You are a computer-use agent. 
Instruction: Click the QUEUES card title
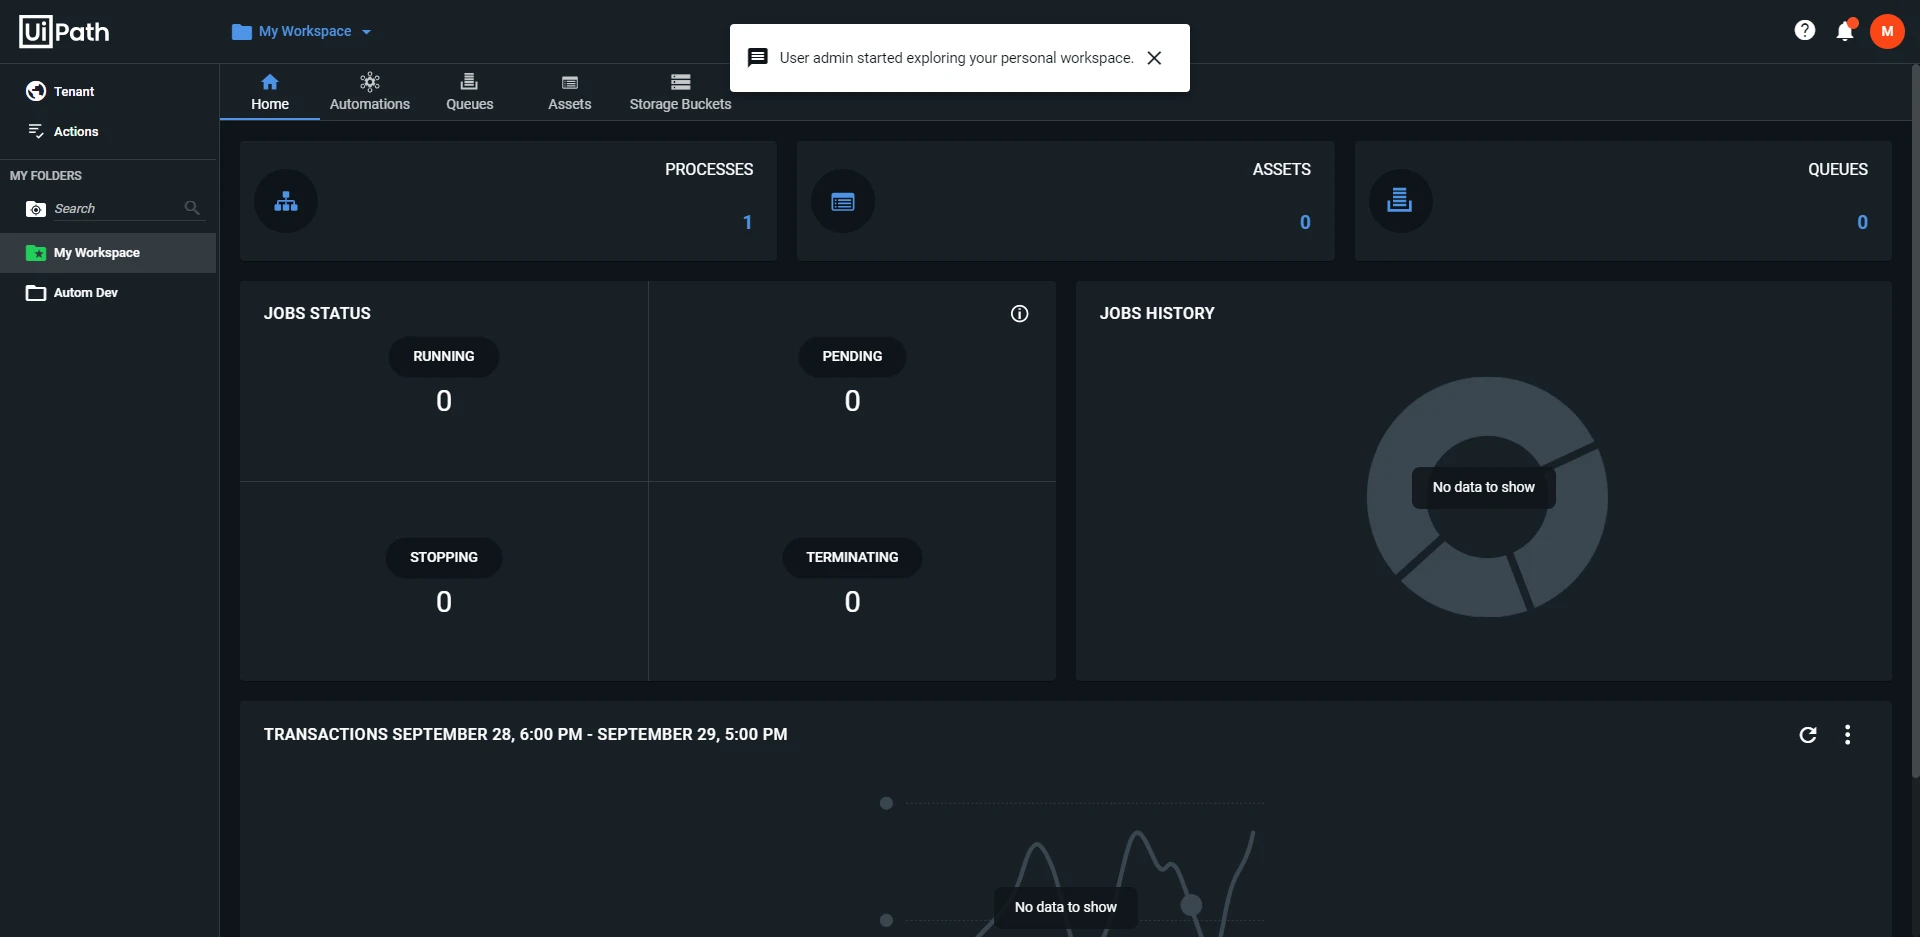(1838, 170)
